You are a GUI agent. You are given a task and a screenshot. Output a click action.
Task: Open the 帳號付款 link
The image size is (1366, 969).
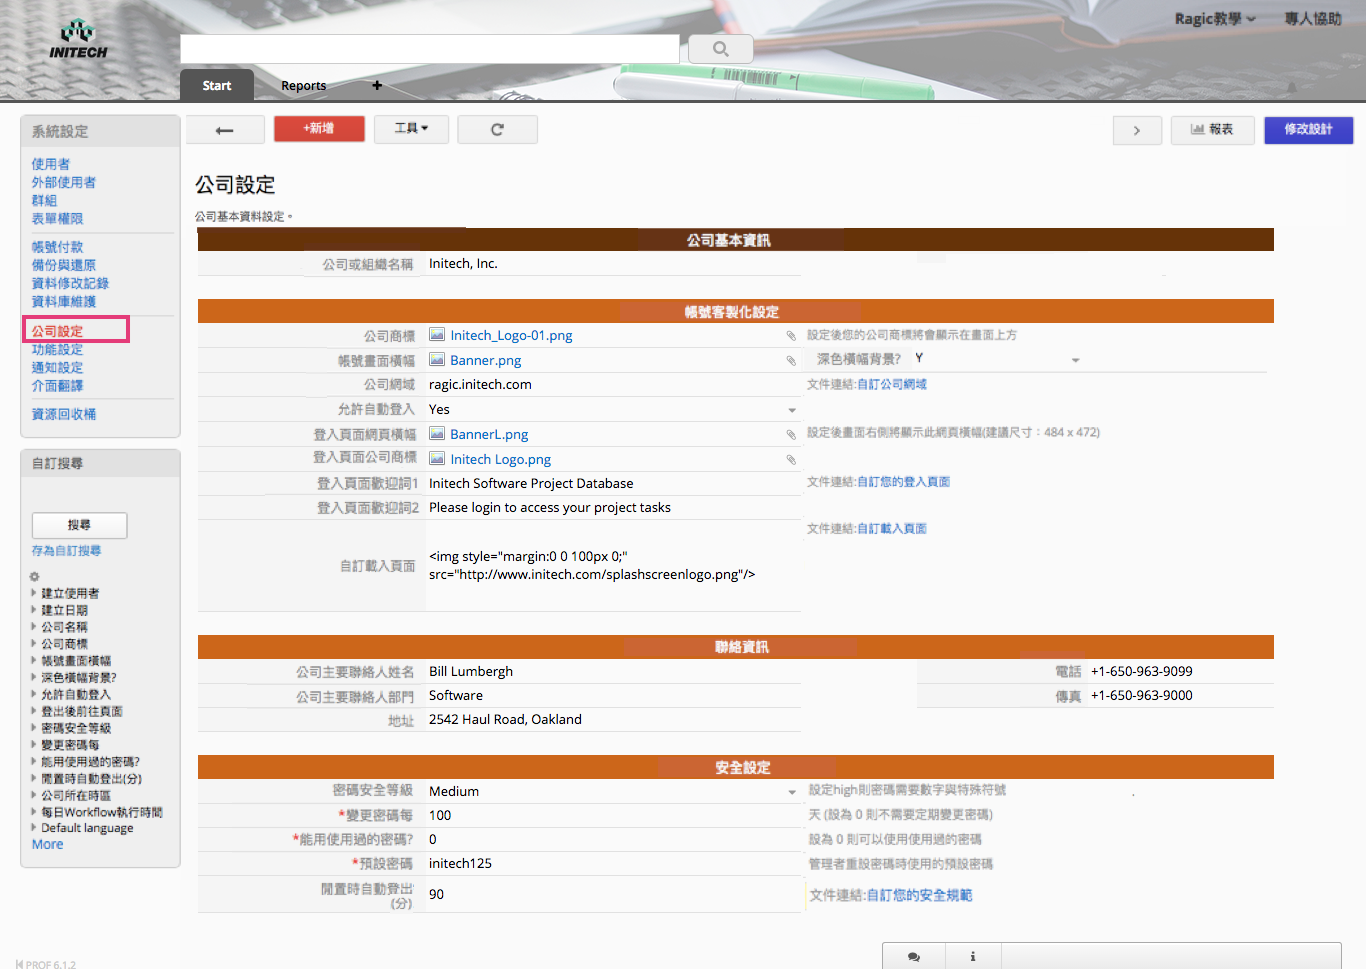[57, 247]
